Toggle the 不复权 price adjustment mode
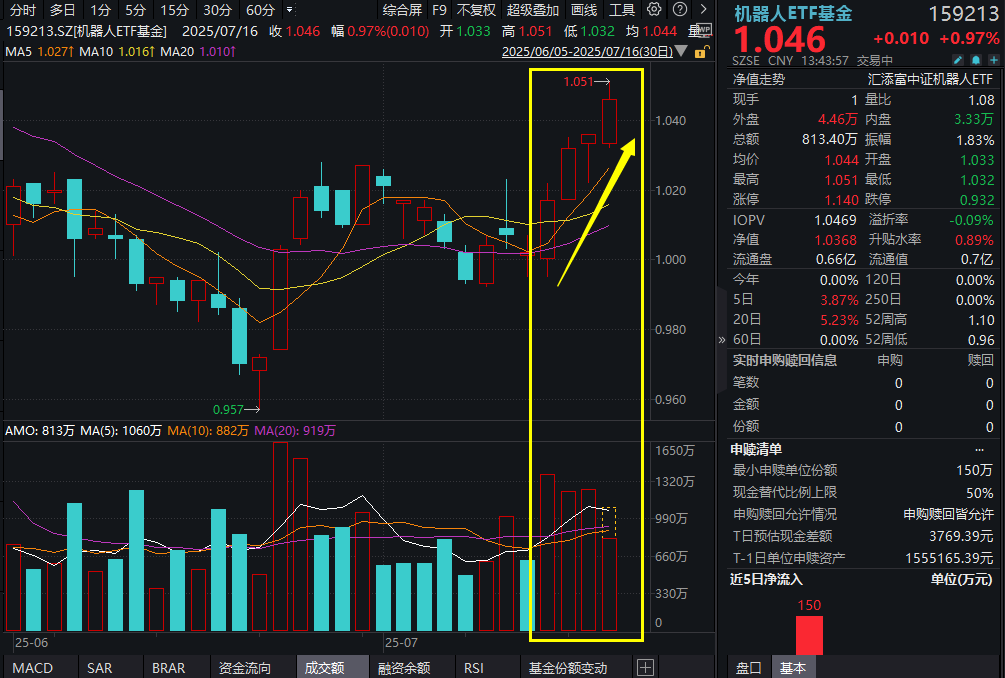 [x=476, y=10]
